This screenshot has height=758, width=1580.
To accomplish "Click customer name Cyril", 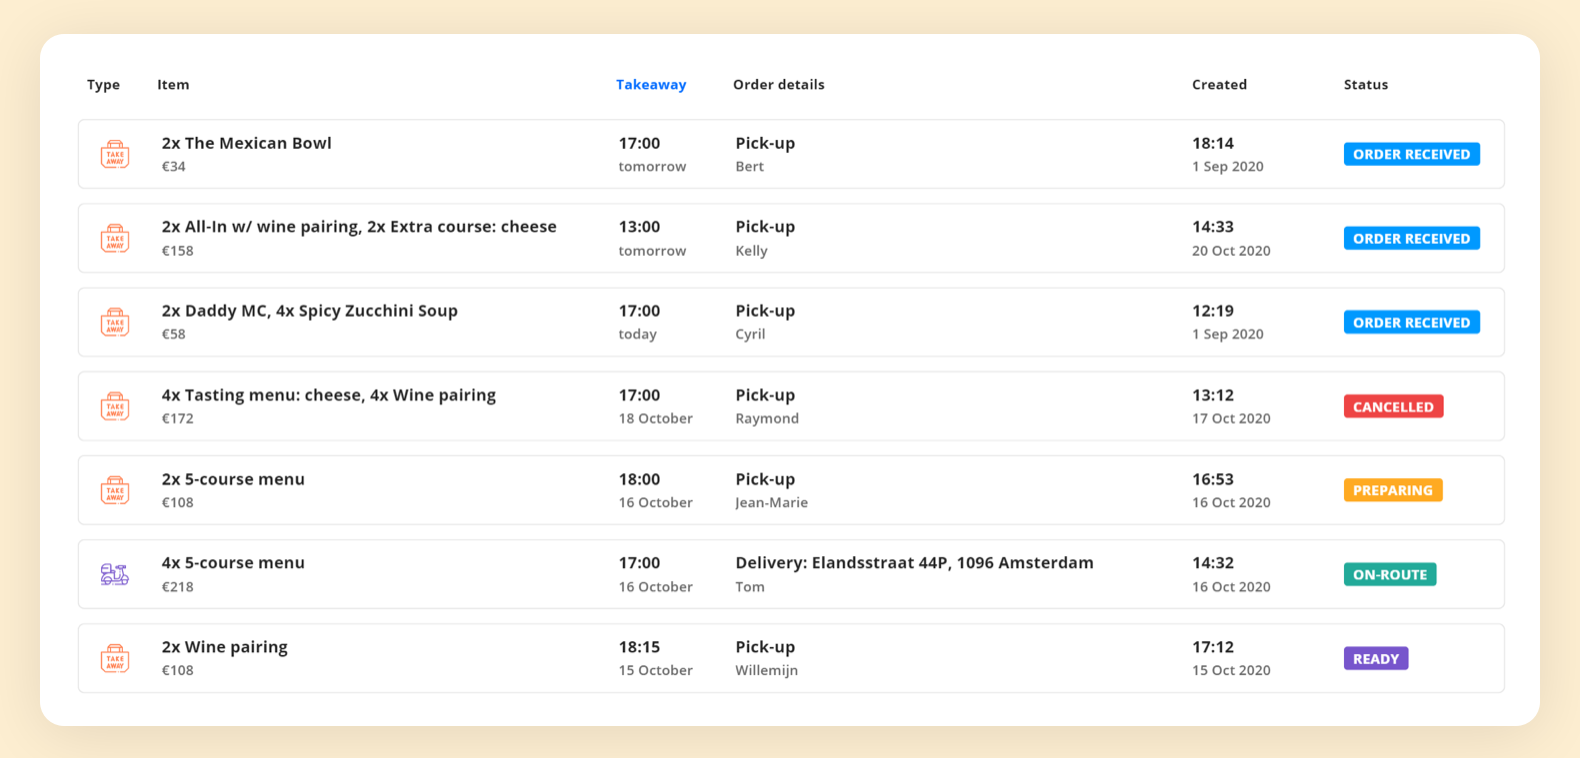I will 750,335.
